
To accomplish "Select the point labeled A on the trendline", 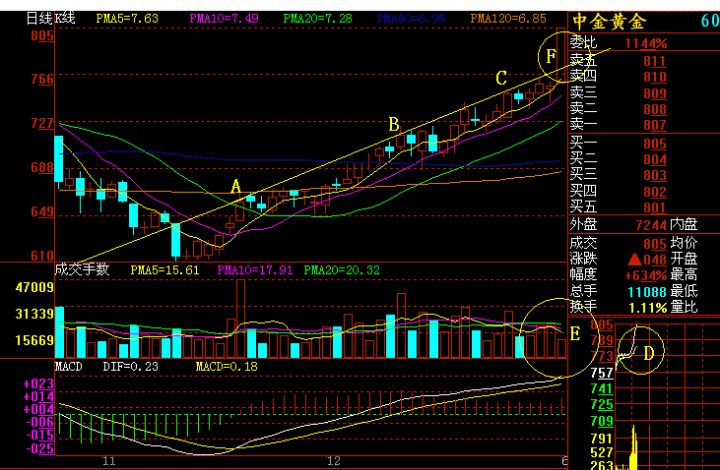I will tap(236, 186).
